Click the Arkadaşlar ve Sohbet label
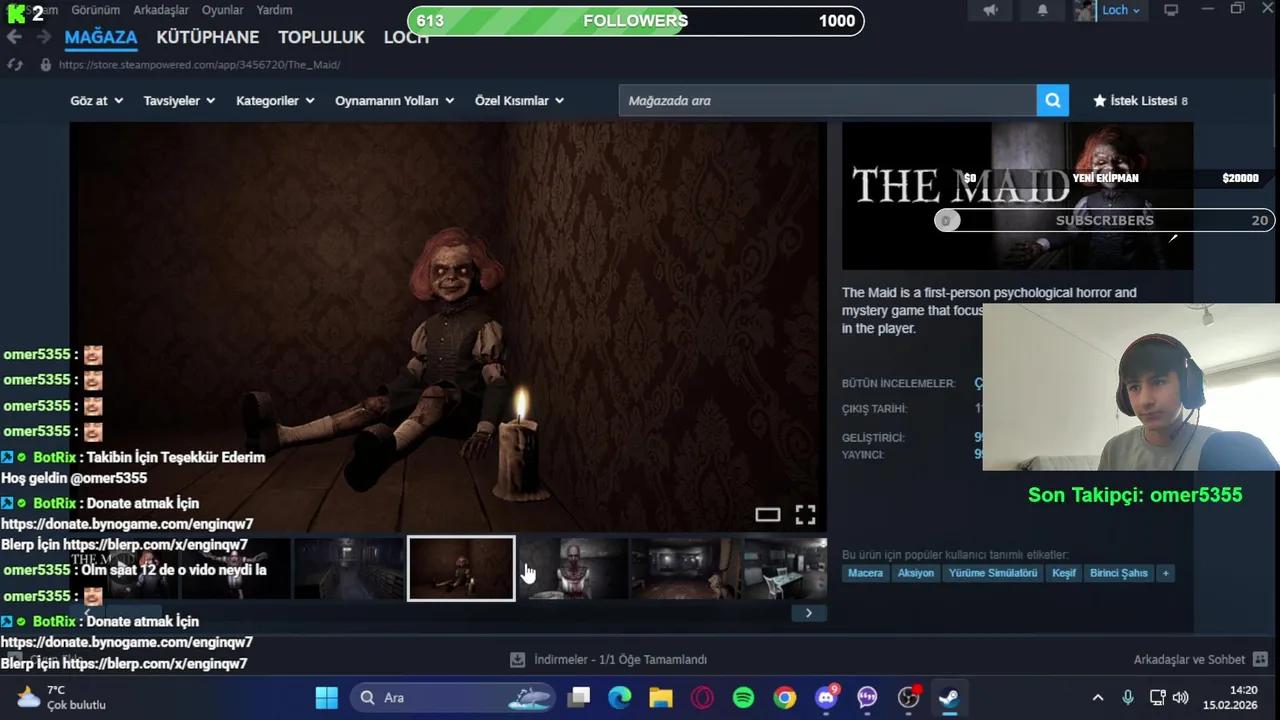Image resolution: width=1280 pixels, height=720 pixels. tap(1189, 660)
